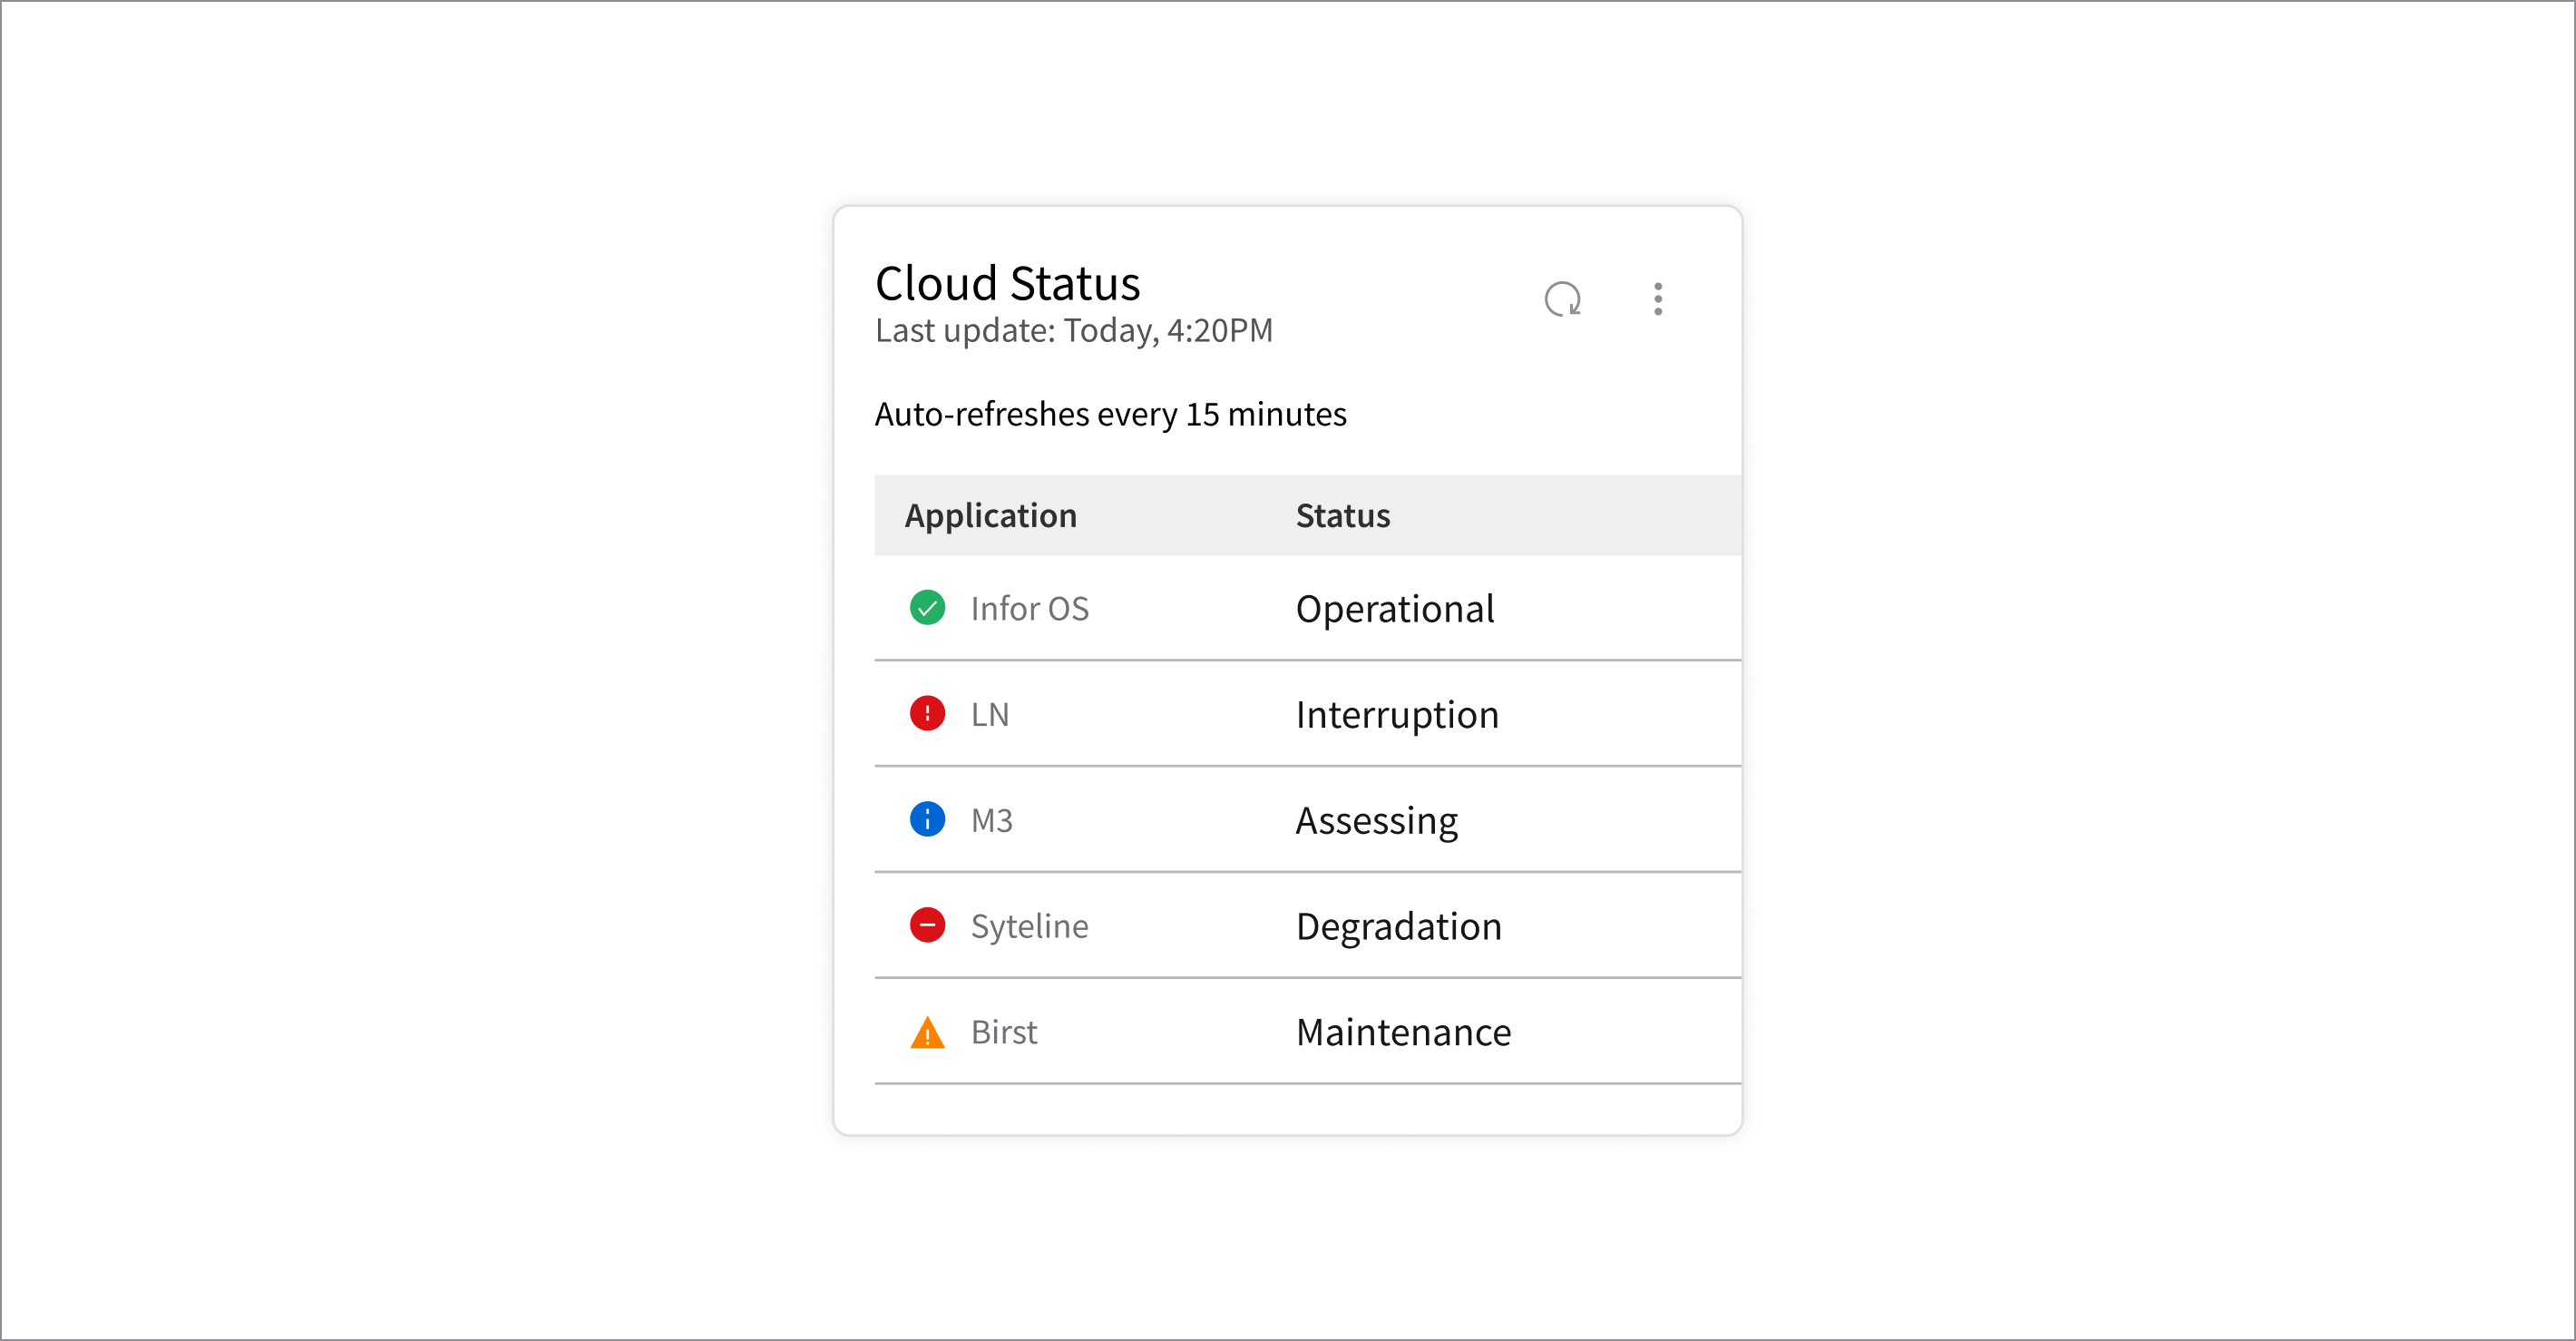This screenshot has height=1341, width=2576.
Task: Click the Last update timestamp text
Action: [x=1074, y=331]
